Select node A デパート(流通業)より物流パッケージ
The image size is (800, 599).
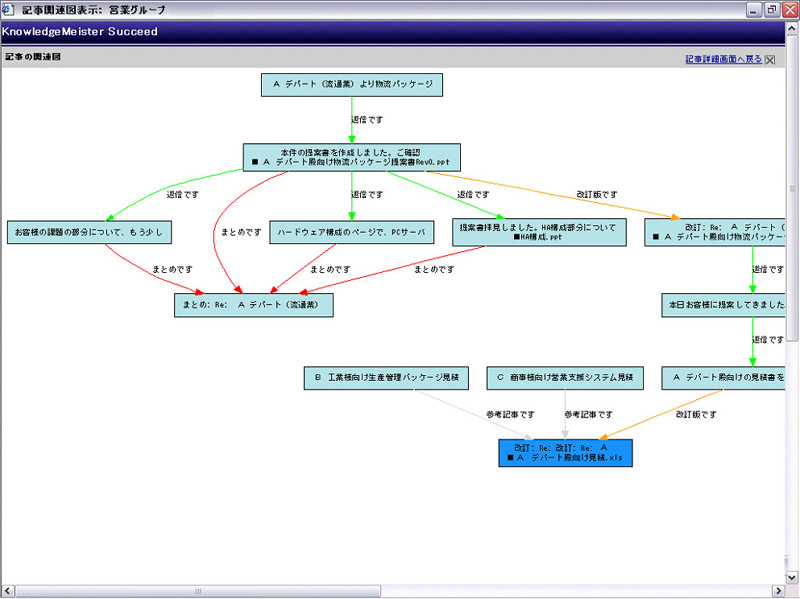[352, 85]
